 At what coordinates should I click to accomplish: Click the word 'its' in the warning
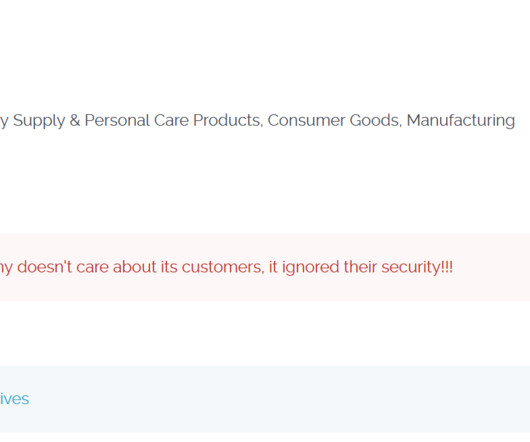tap(169, 267)
